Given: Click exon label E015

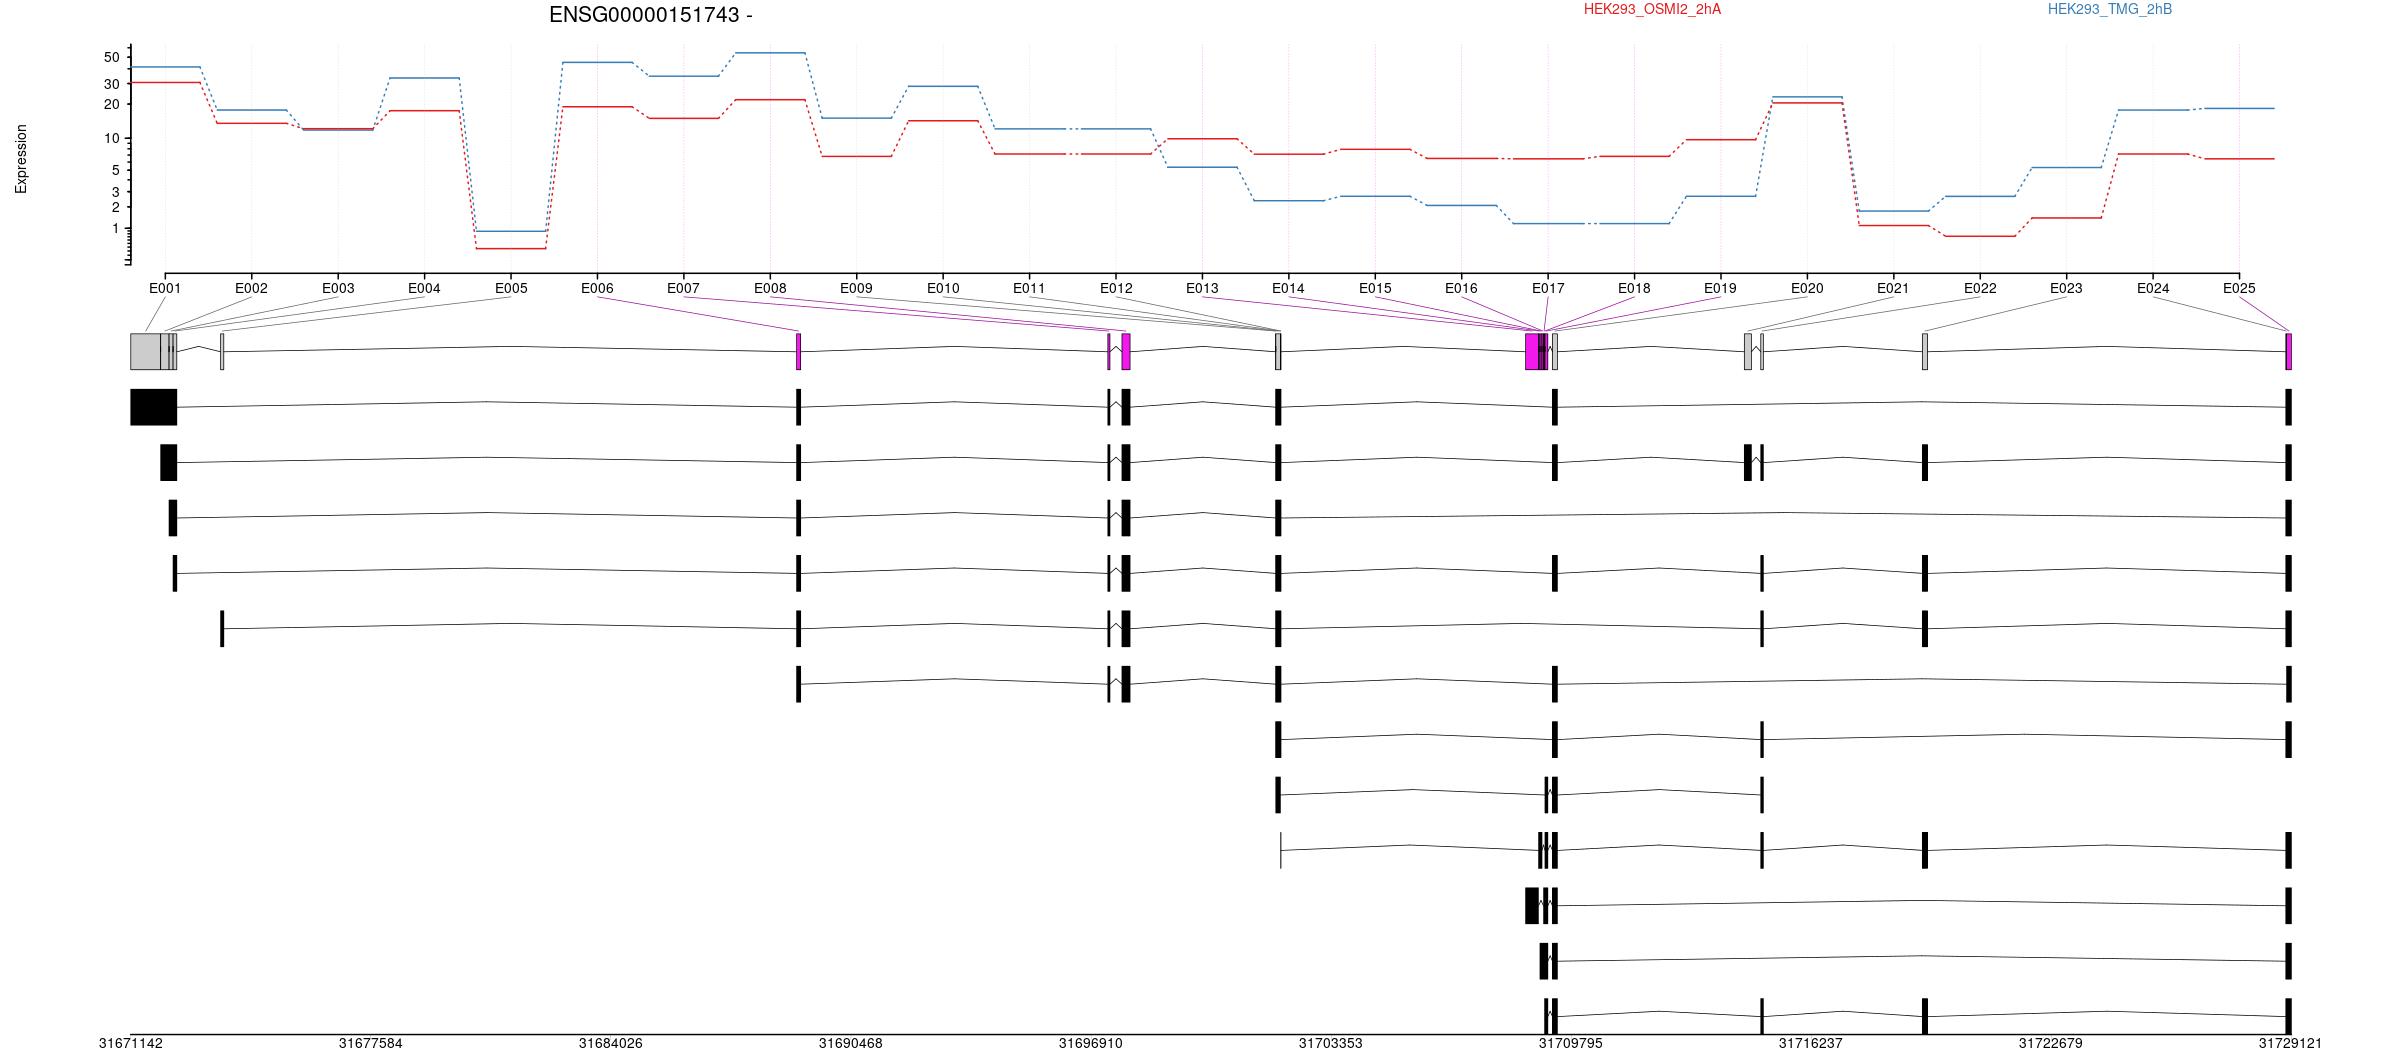Looking at the screenshot, I should (x=1375, y=288).
